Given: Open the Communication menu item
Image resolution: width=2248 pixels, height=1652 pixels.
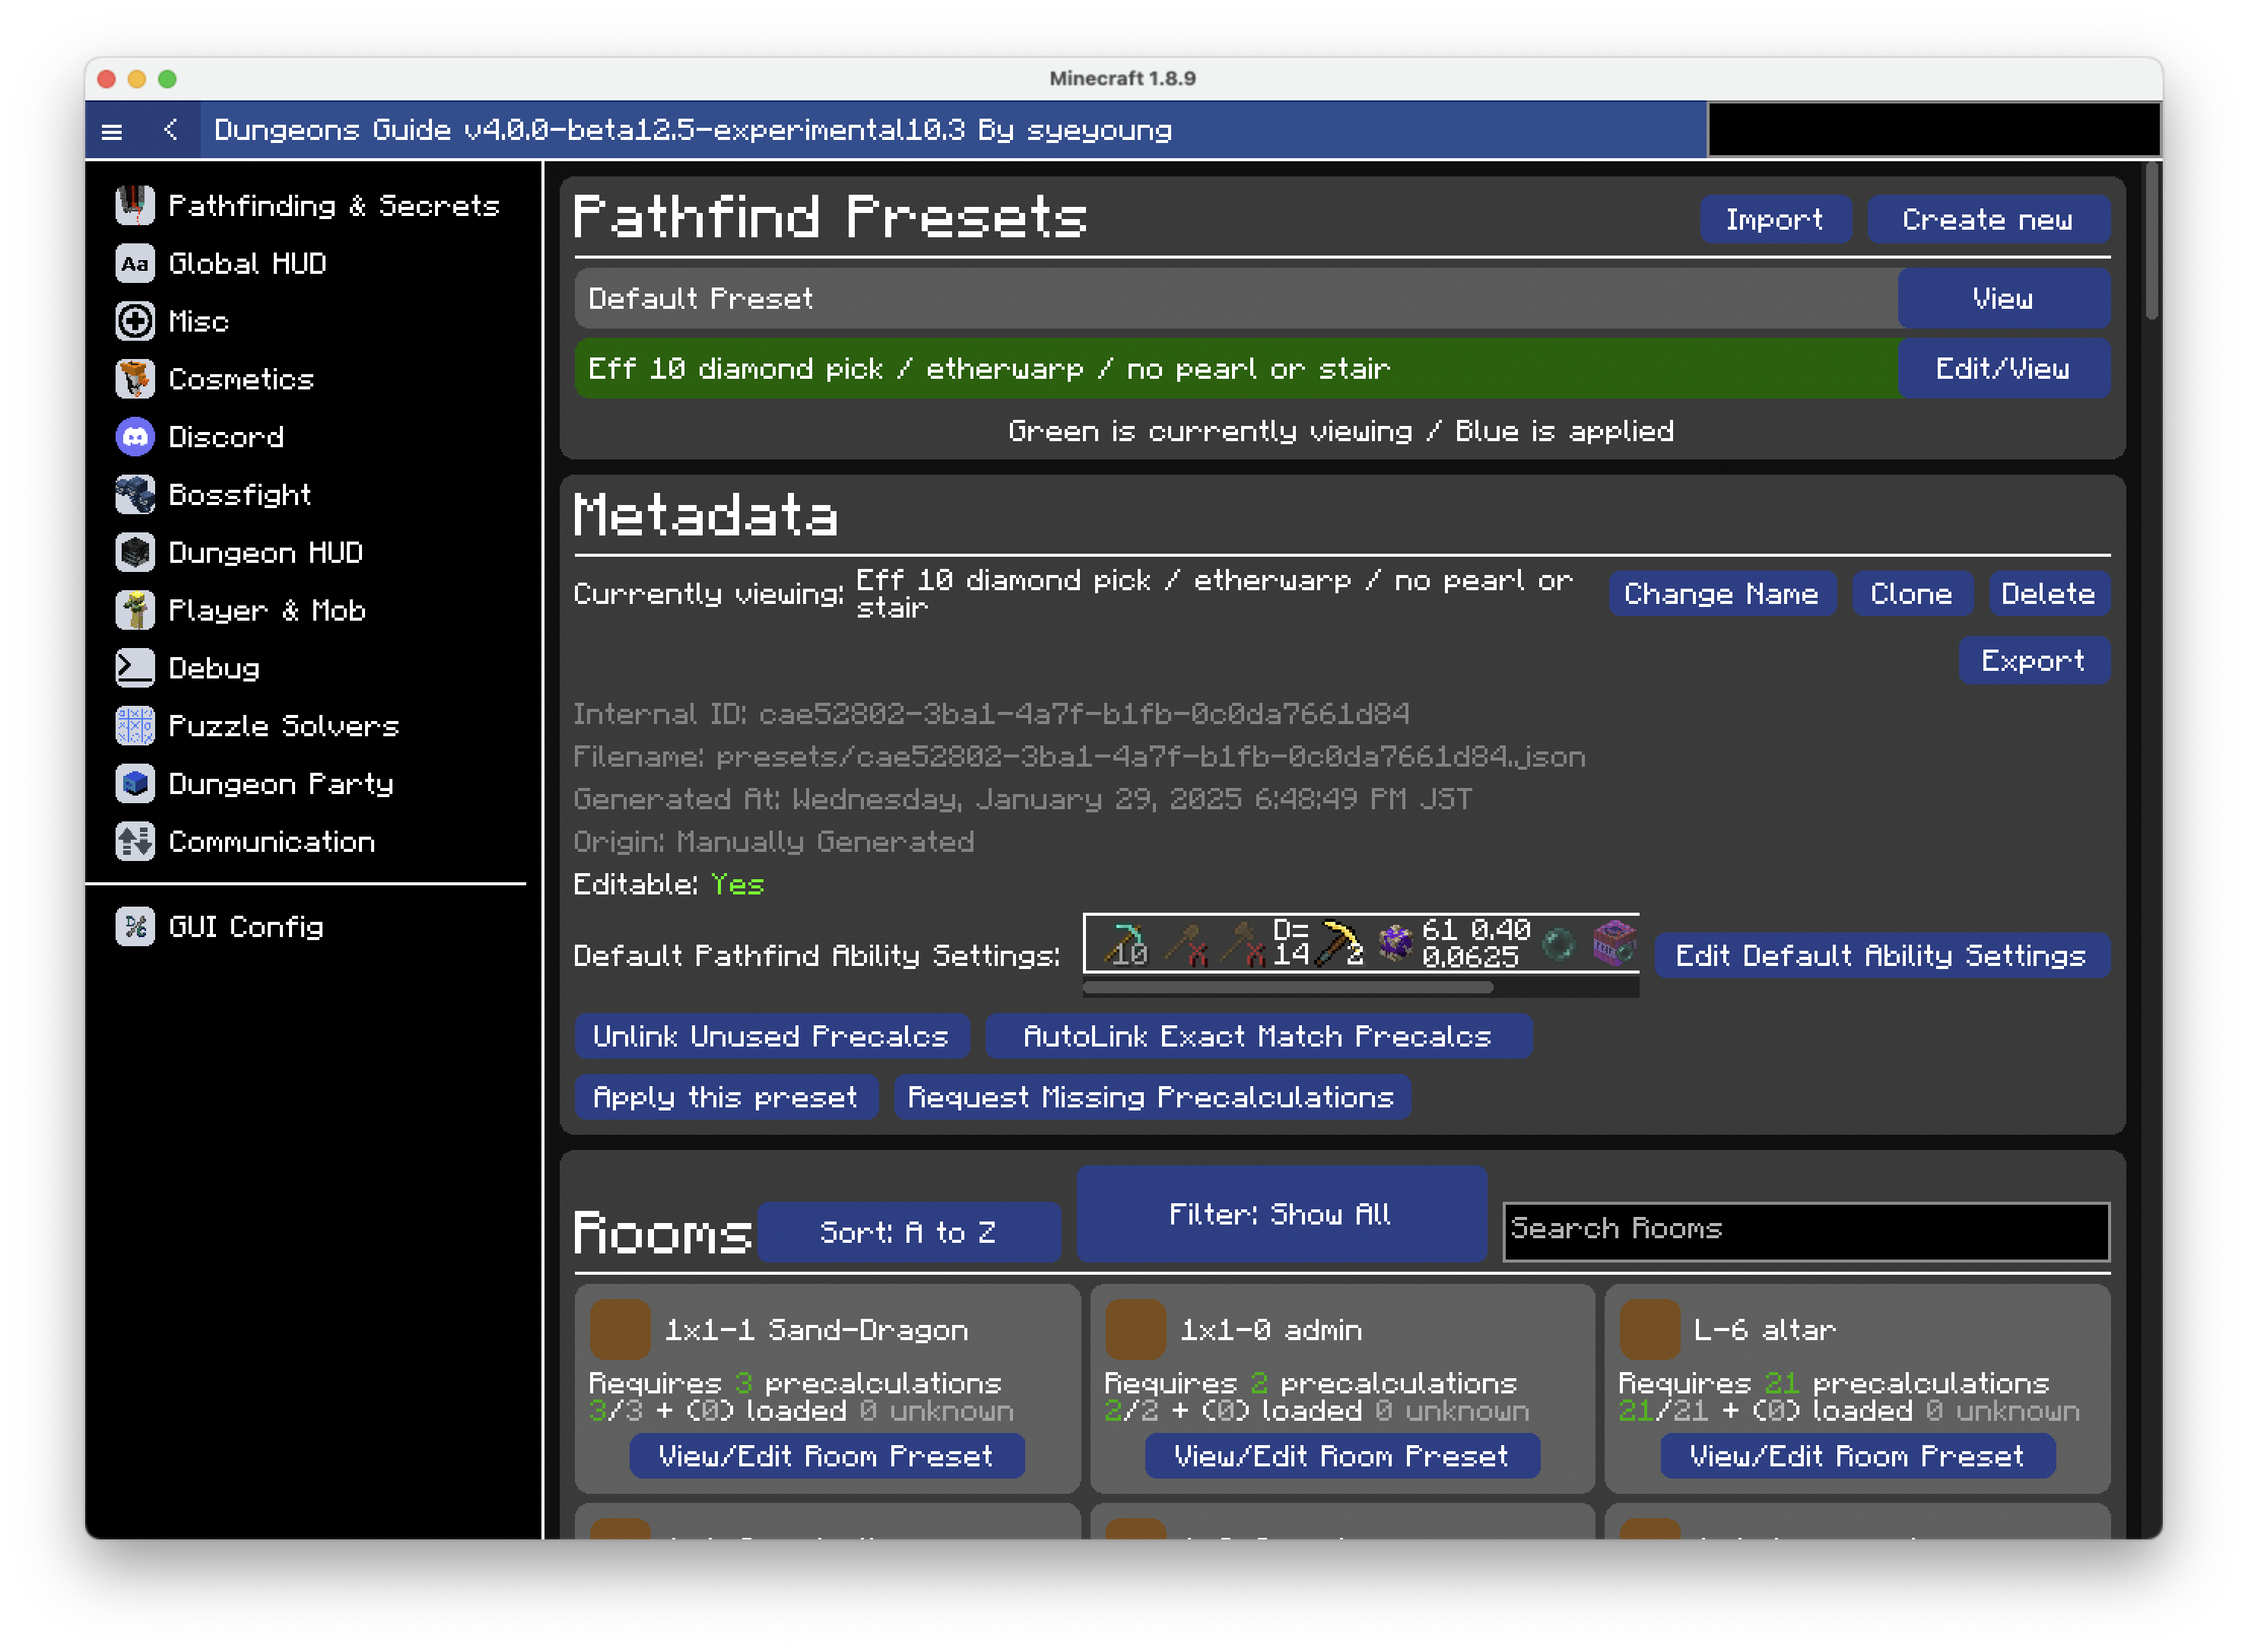Looking at the screenshot, I should click(x=271, y=842).
